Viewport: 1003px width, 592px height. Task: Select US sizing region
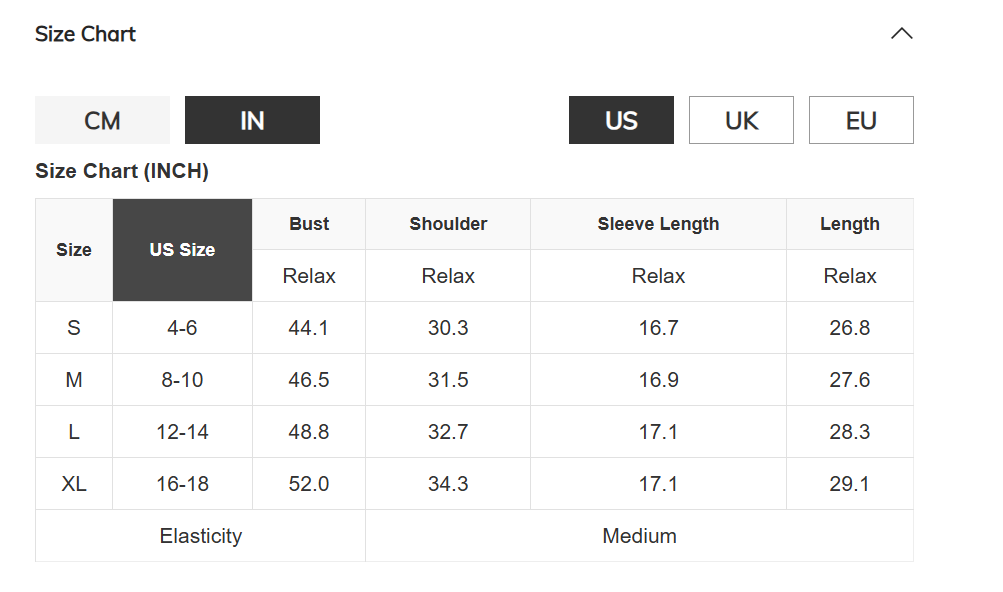click(x=621, y=121)
